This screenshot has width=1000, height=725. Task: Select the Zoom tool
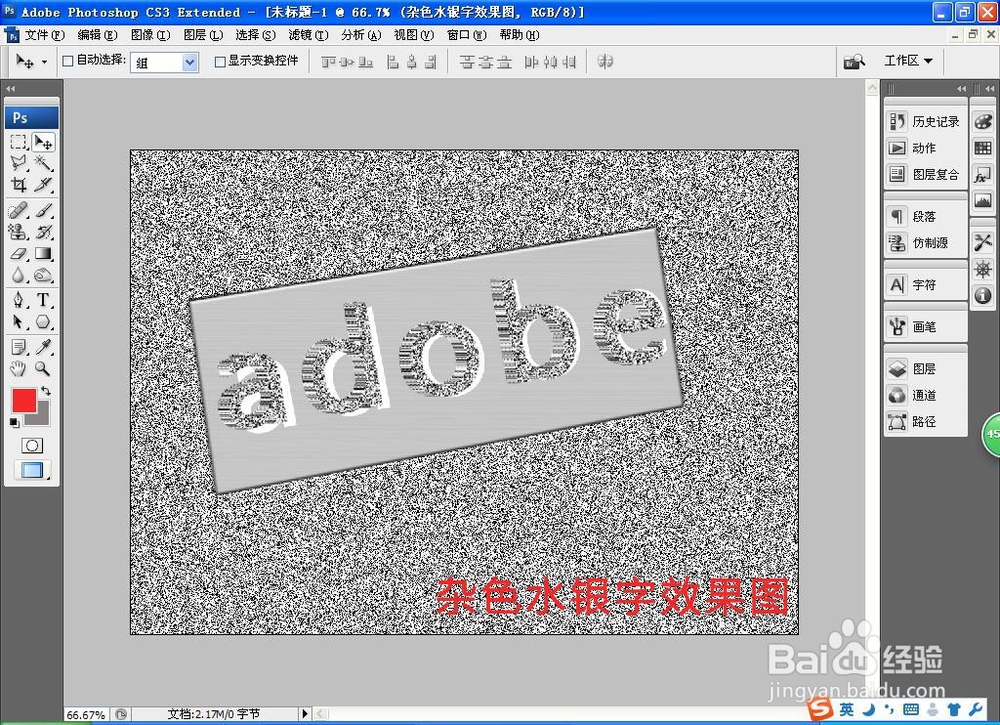[x=43, y=369]
